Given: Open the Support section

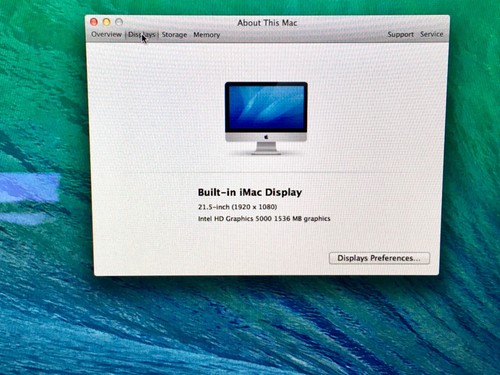Looking at the screenshot, I should [400, 35].
